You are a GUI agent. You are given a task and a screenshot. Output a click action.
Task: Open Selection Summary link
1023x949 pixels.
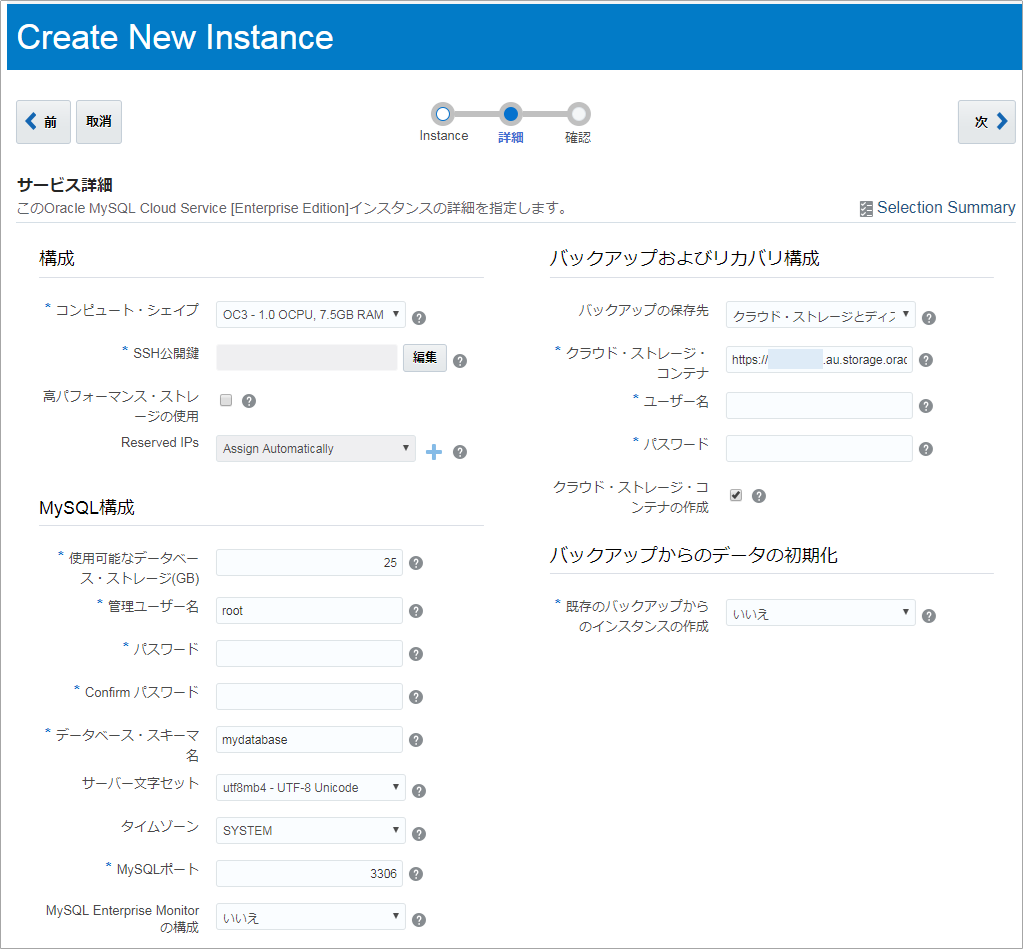[x=946, y=208]
